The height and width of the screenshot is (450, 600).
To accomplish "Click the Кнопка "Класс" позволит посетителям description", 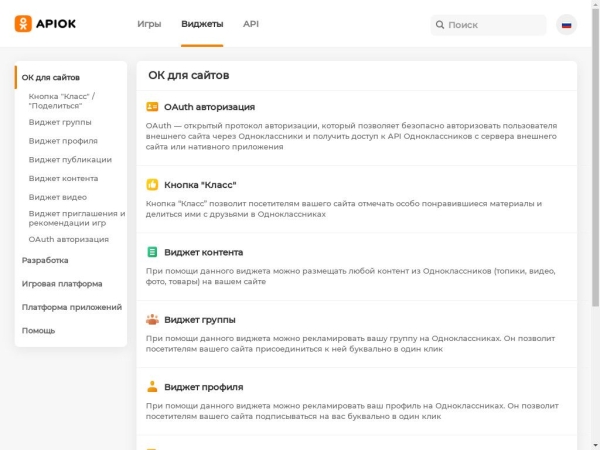I will [x=344, y=209].
